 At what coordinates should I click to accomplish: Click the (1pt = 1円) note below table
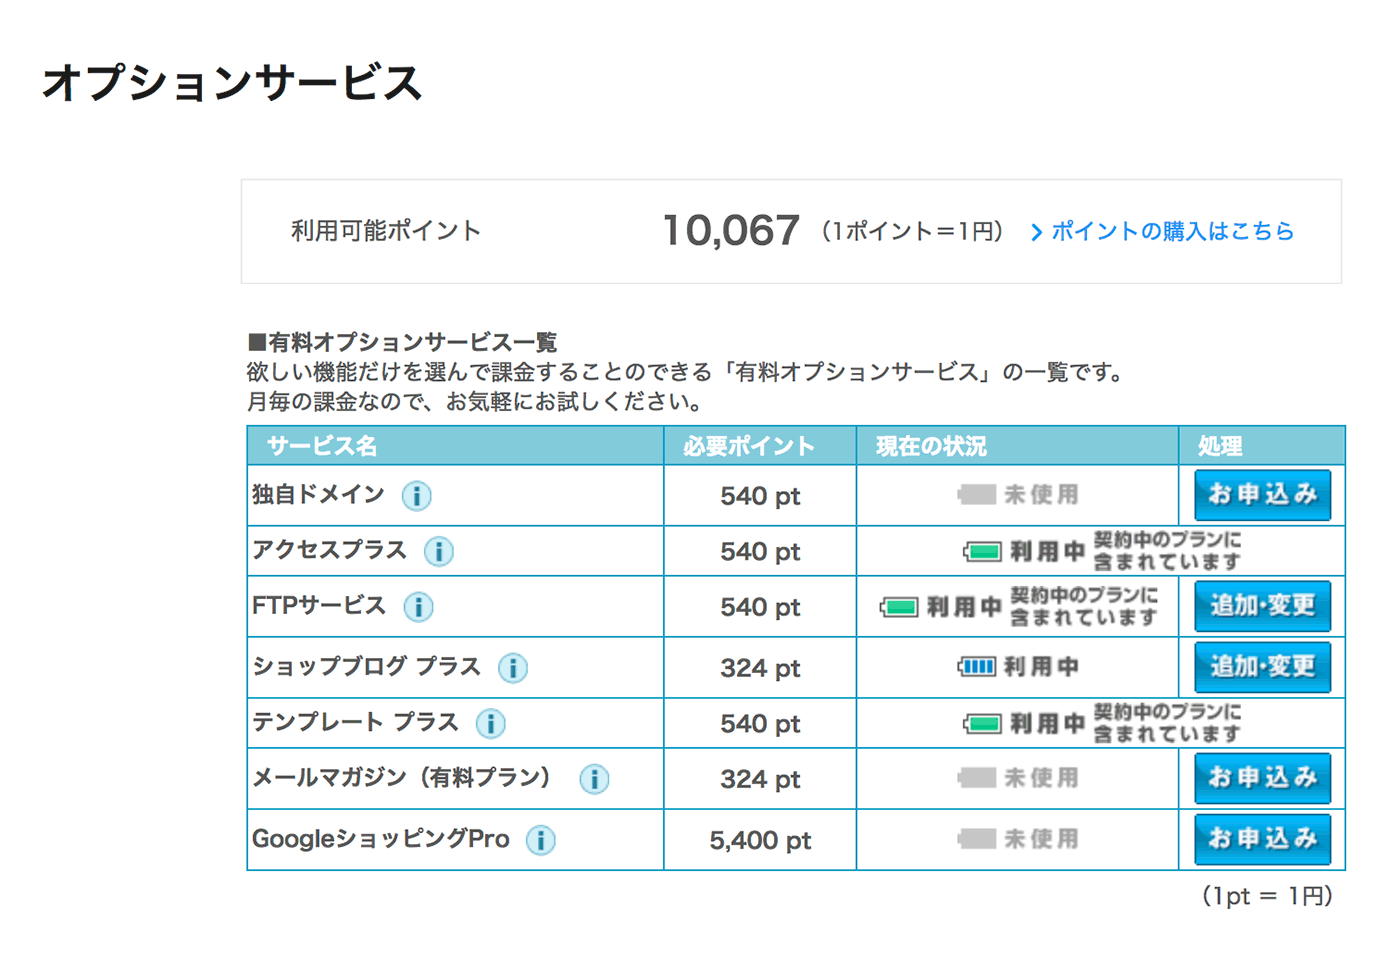coord(1267,896)
